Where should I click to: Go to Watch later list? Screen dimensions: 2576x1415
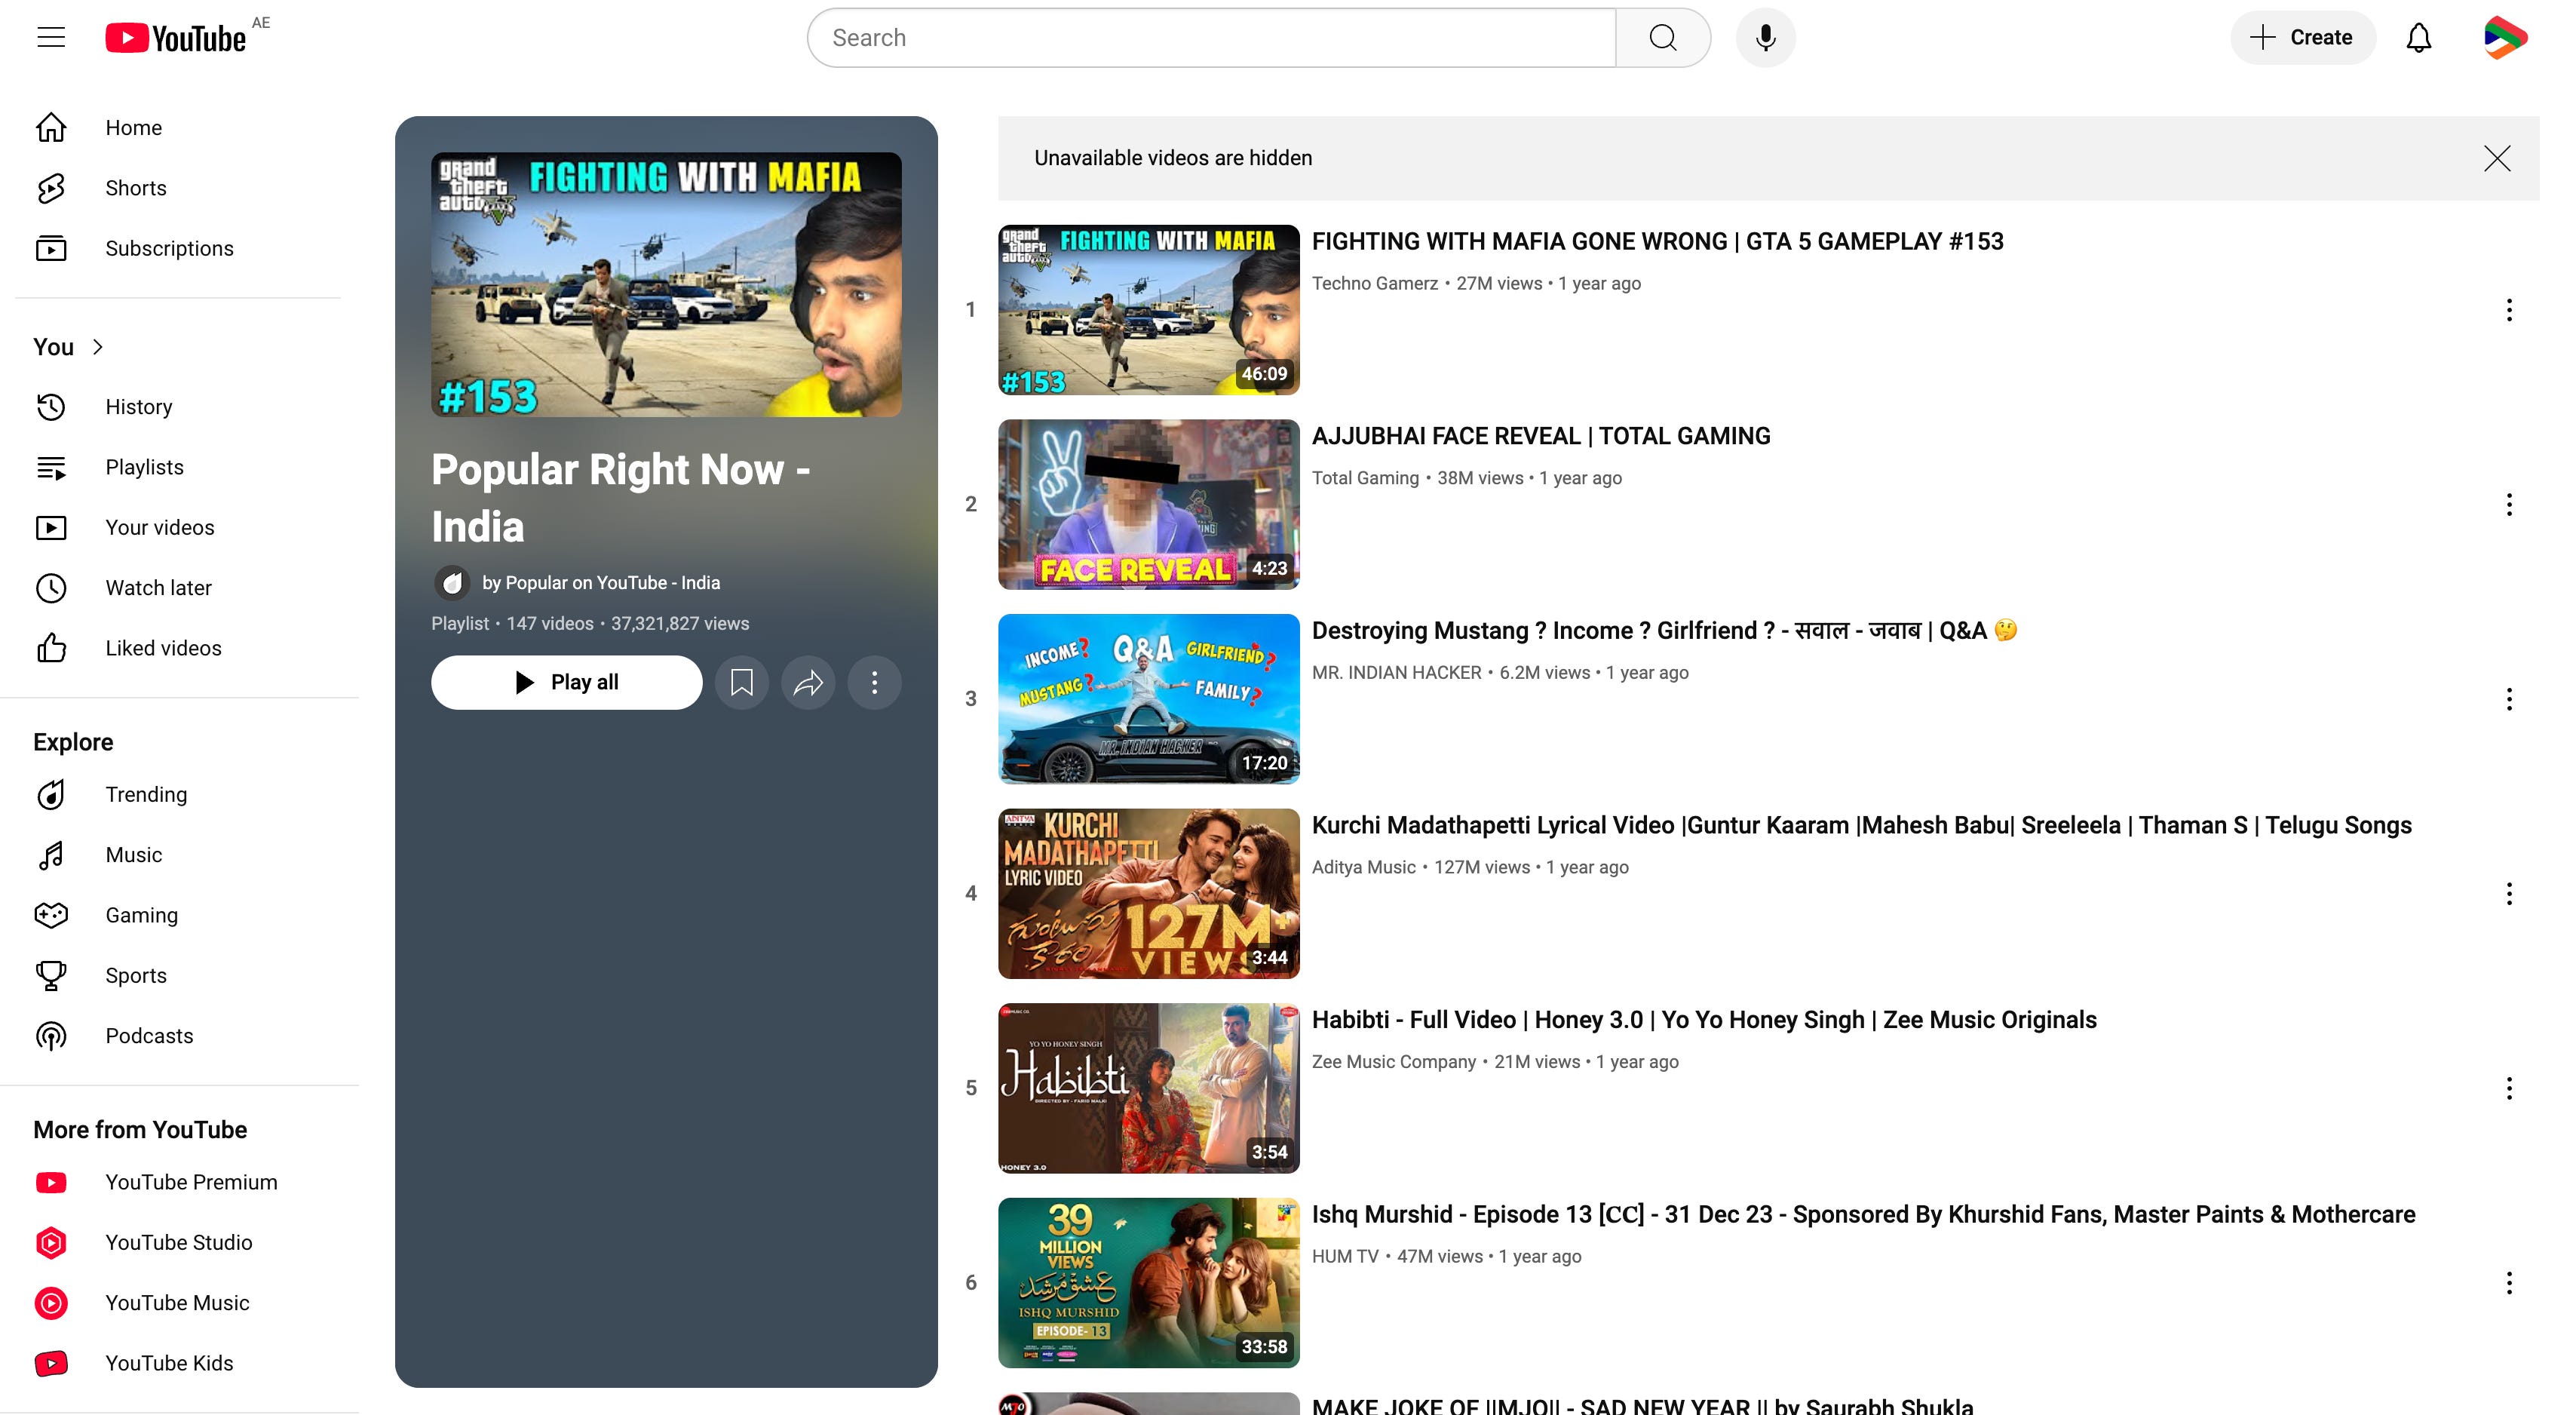coord(158,588)
